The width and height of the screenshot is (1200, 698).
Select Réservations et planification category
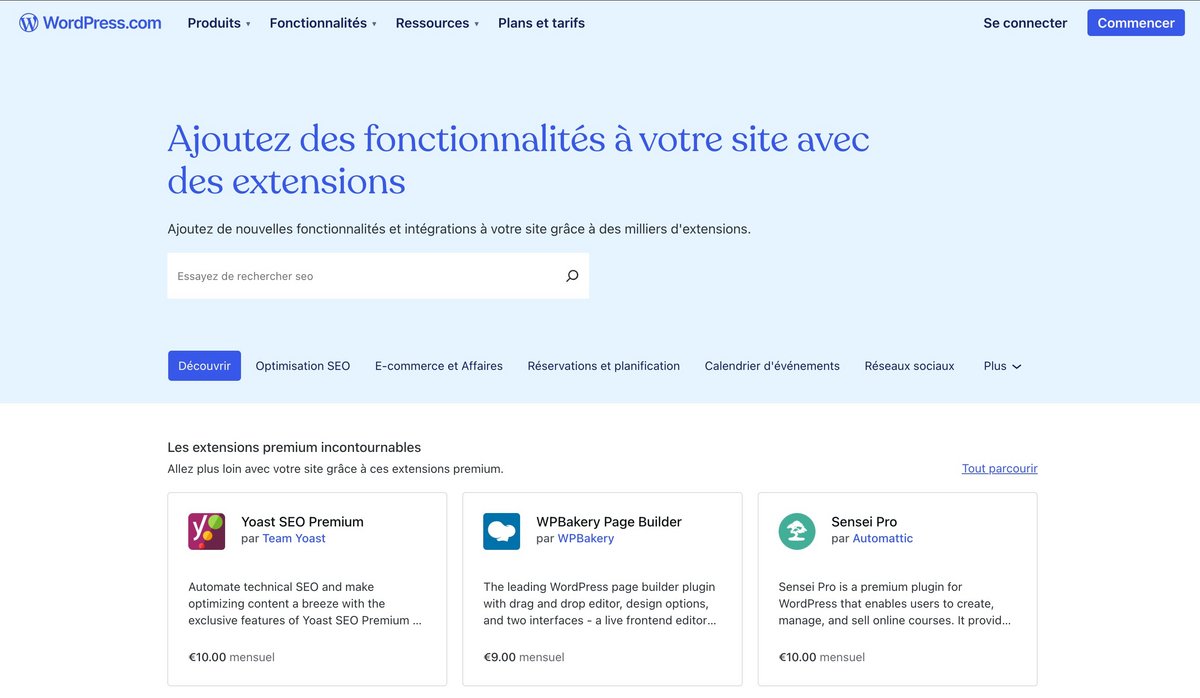point(604,366)
